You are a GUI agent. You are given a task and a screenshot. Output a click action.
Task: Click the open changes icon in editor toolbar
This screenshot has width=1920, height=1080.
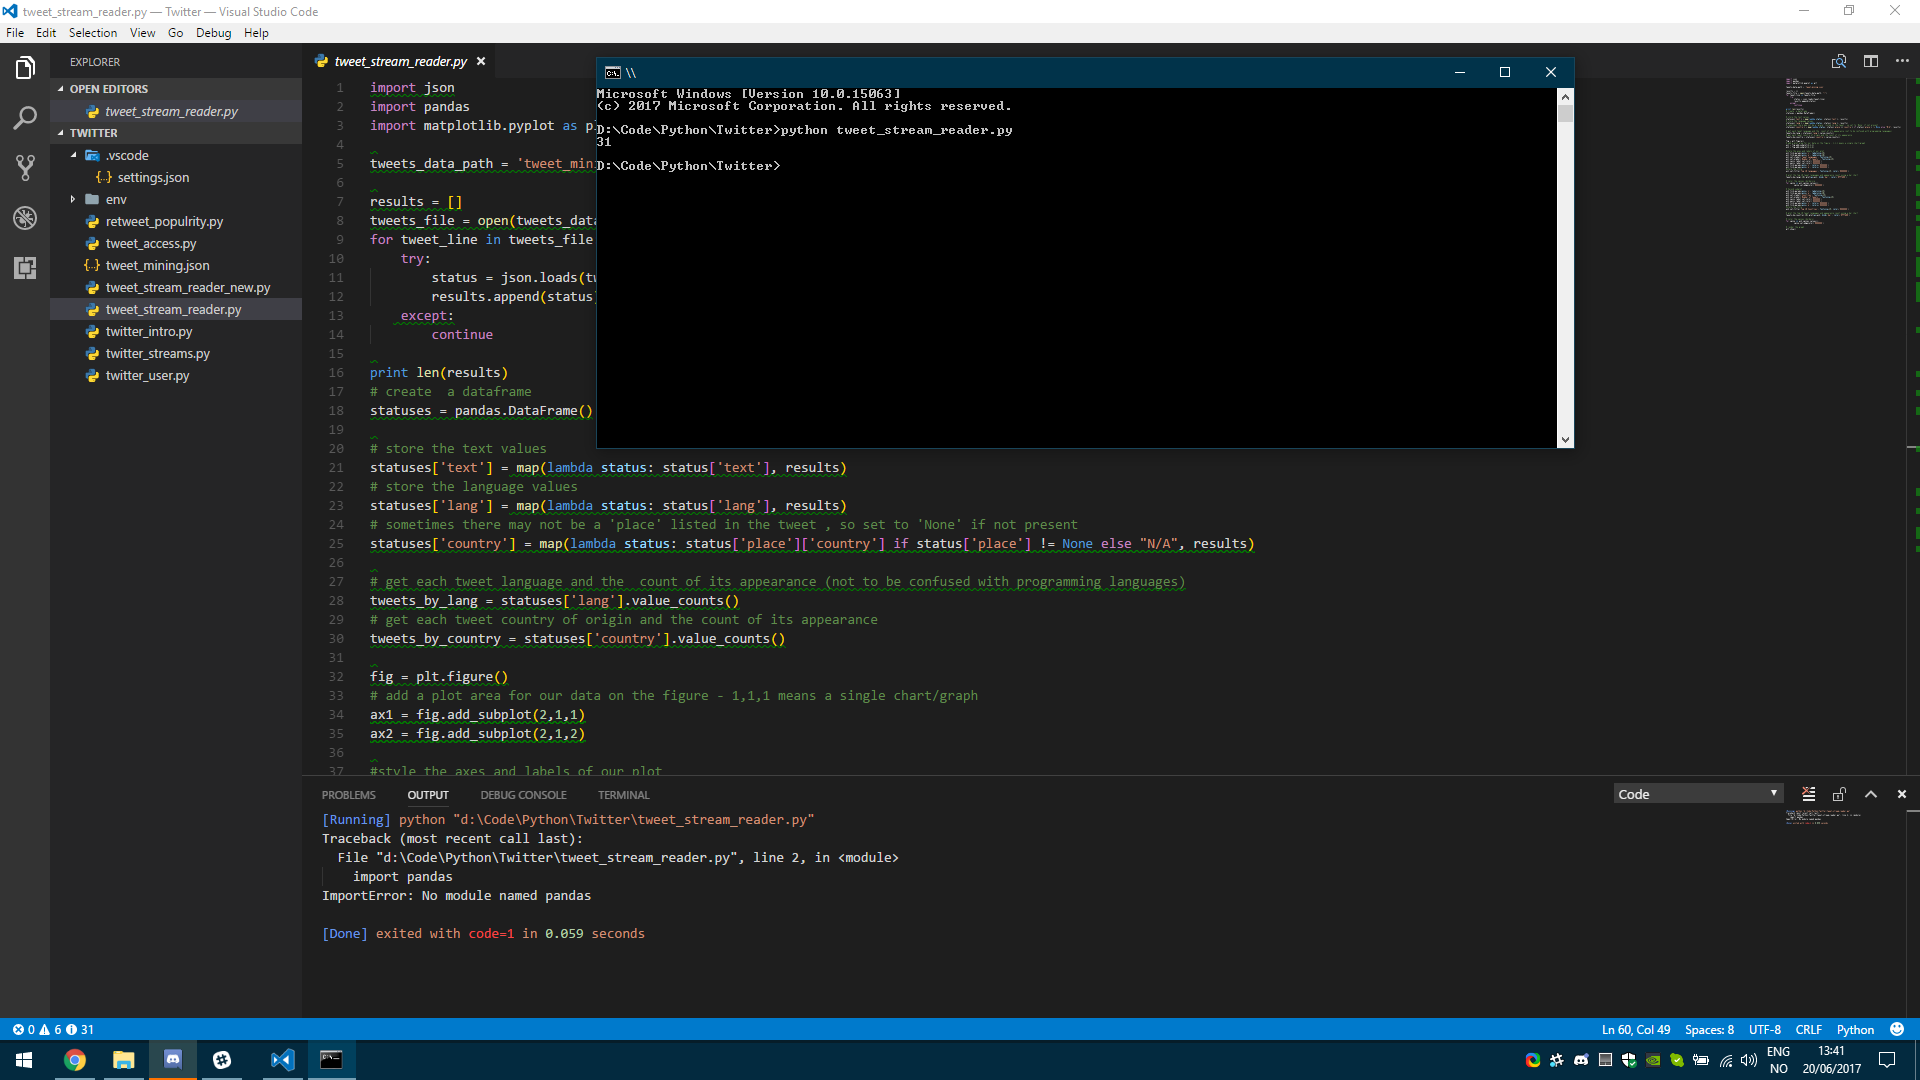(x=1839, y=61)
